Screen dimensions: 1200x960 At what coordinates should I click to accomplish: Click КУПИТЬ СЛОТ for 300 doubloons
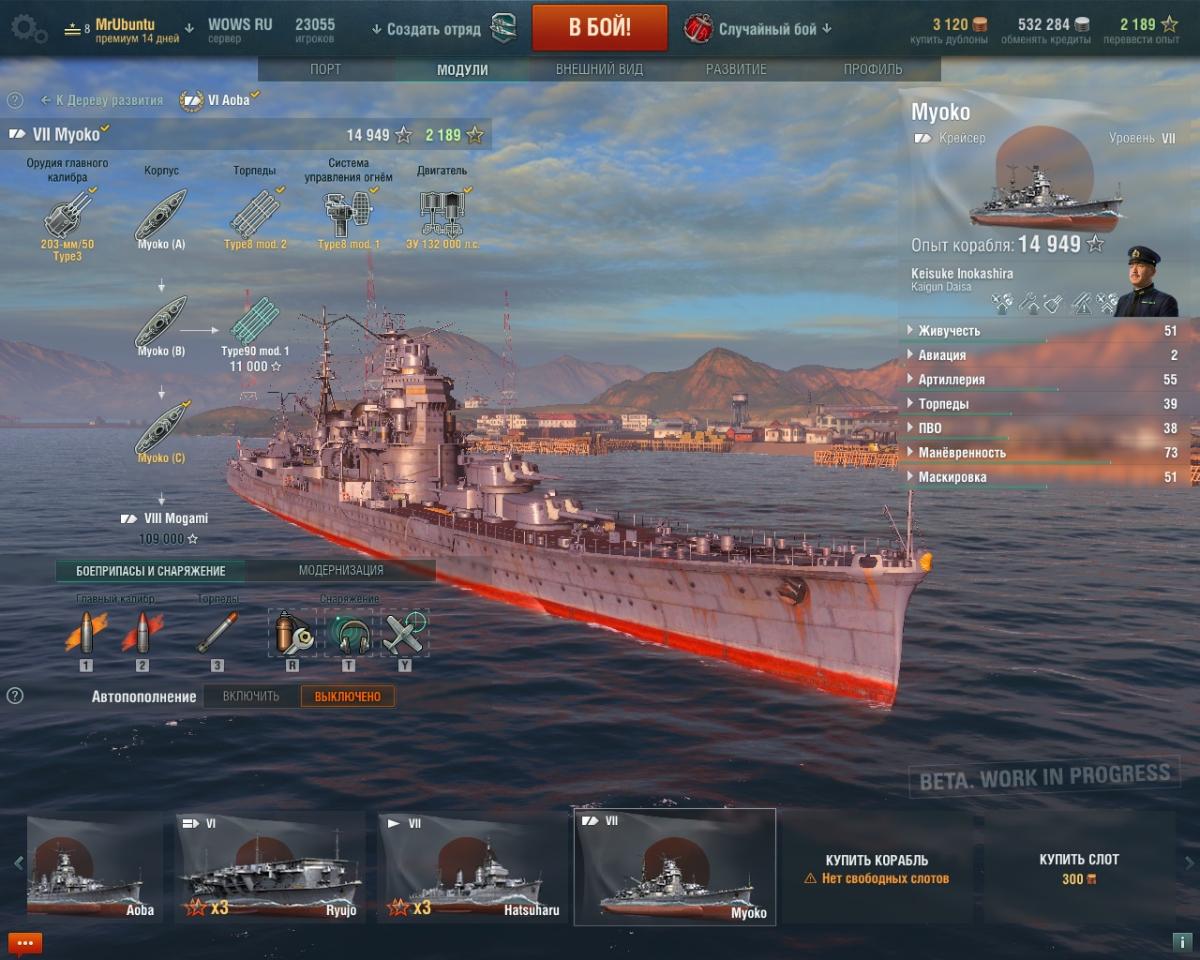[1078, 868]
